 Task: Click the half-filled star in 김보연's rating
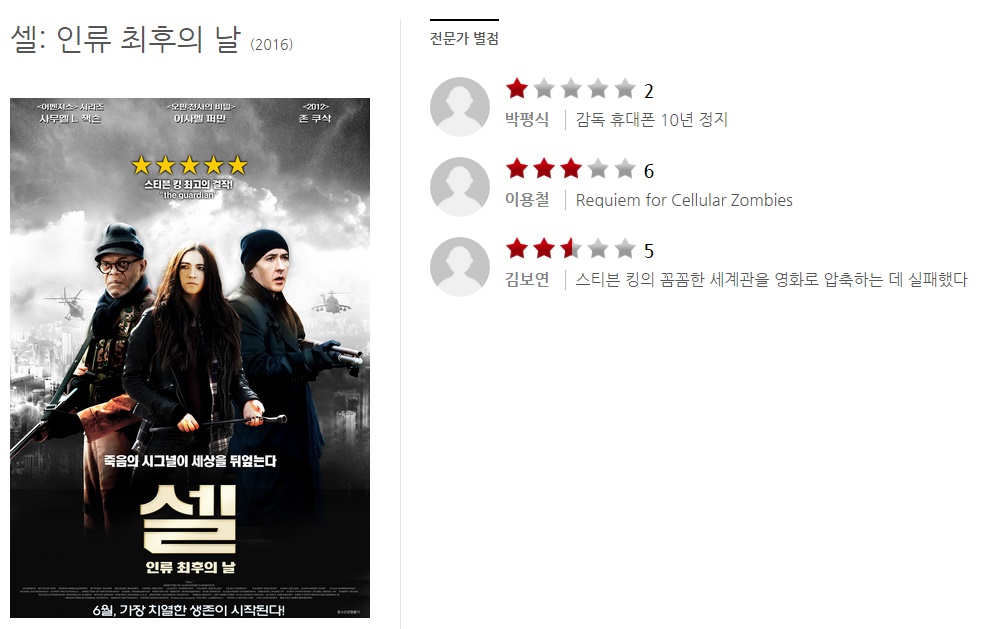click(x=571, y=249)
